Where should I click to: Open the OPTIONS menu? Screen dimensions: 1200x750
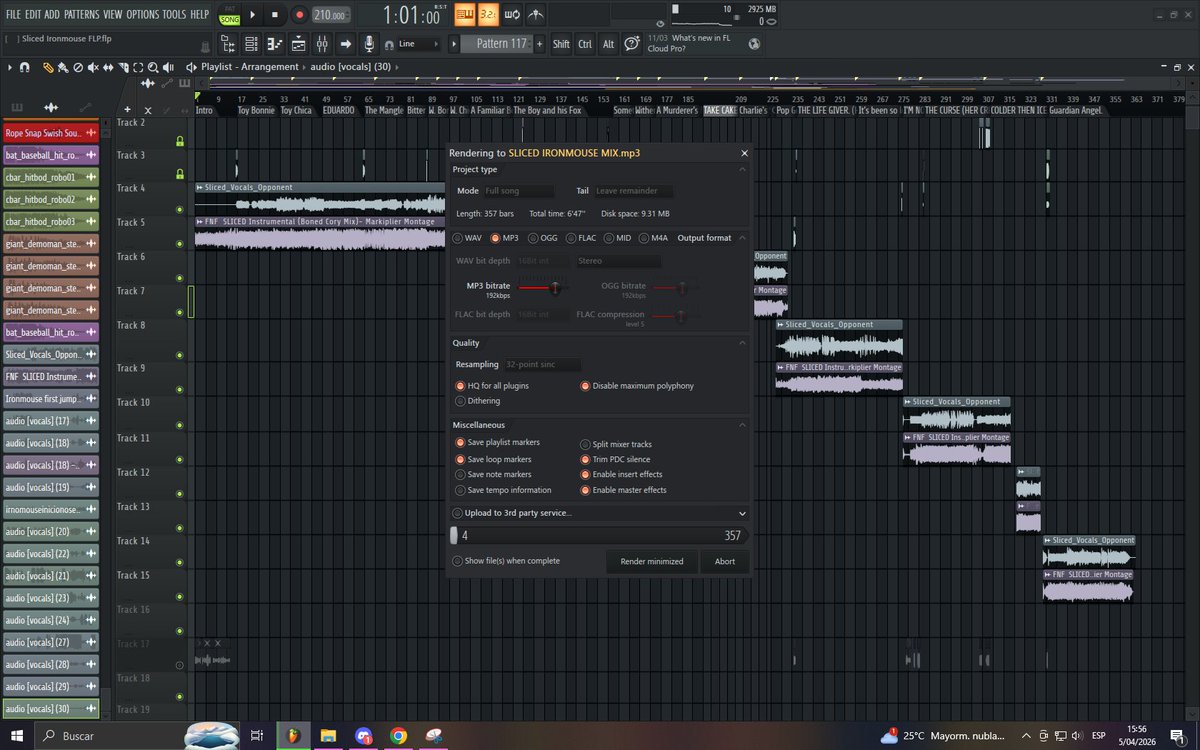[143, 14]
